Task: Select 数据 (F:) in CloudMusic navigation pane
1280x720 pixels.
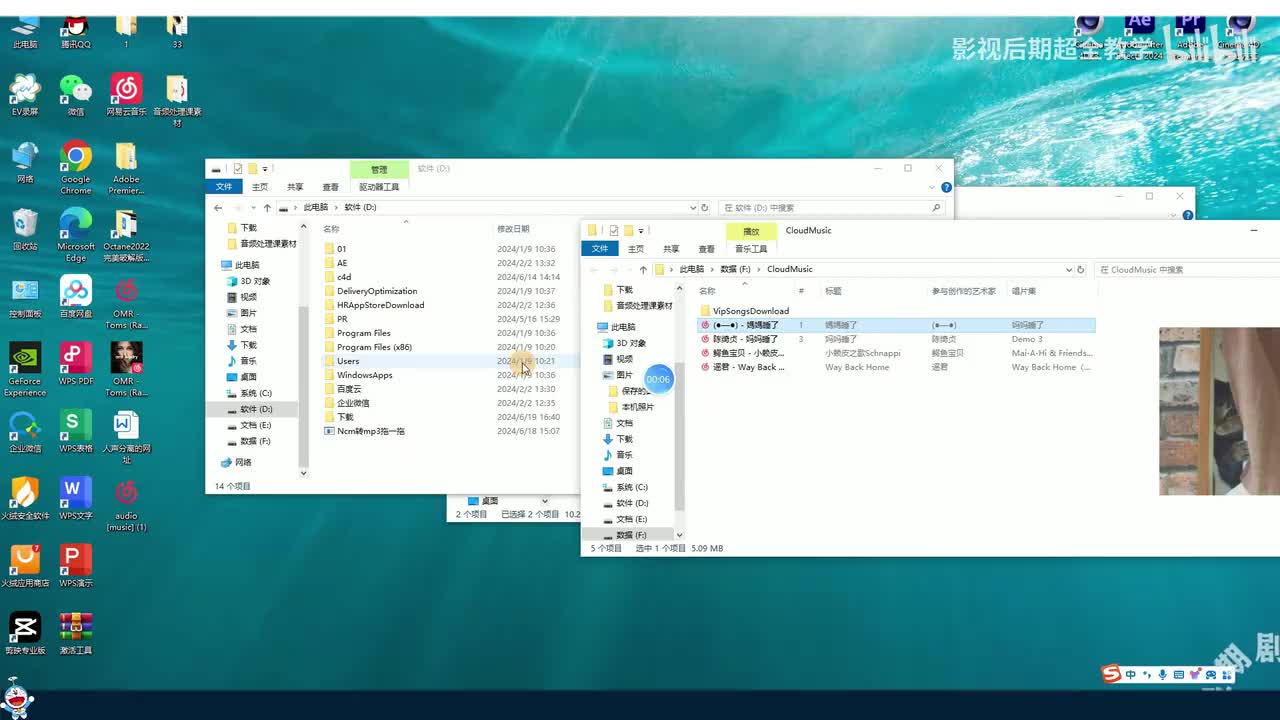Action: point(631,535)
